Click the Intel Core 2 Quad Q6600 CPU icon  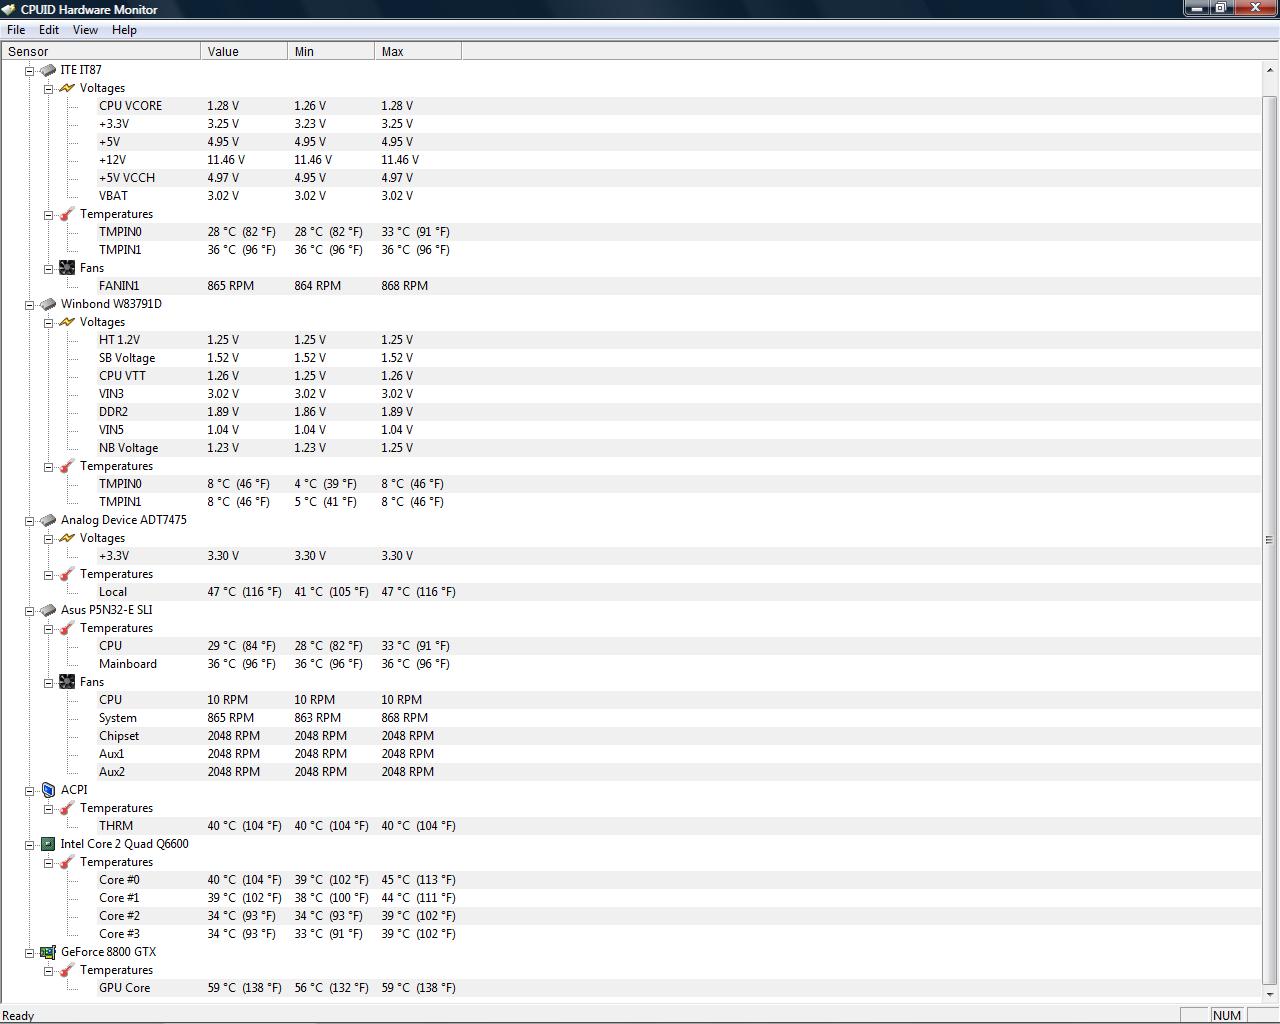click(47, 844)
